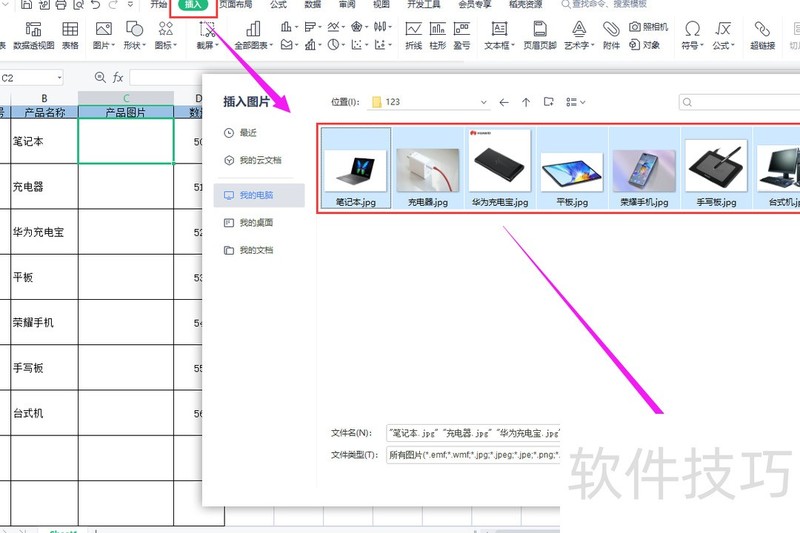Click the 图片 picture insert icon
800x533 pixels.
point(103,35)
